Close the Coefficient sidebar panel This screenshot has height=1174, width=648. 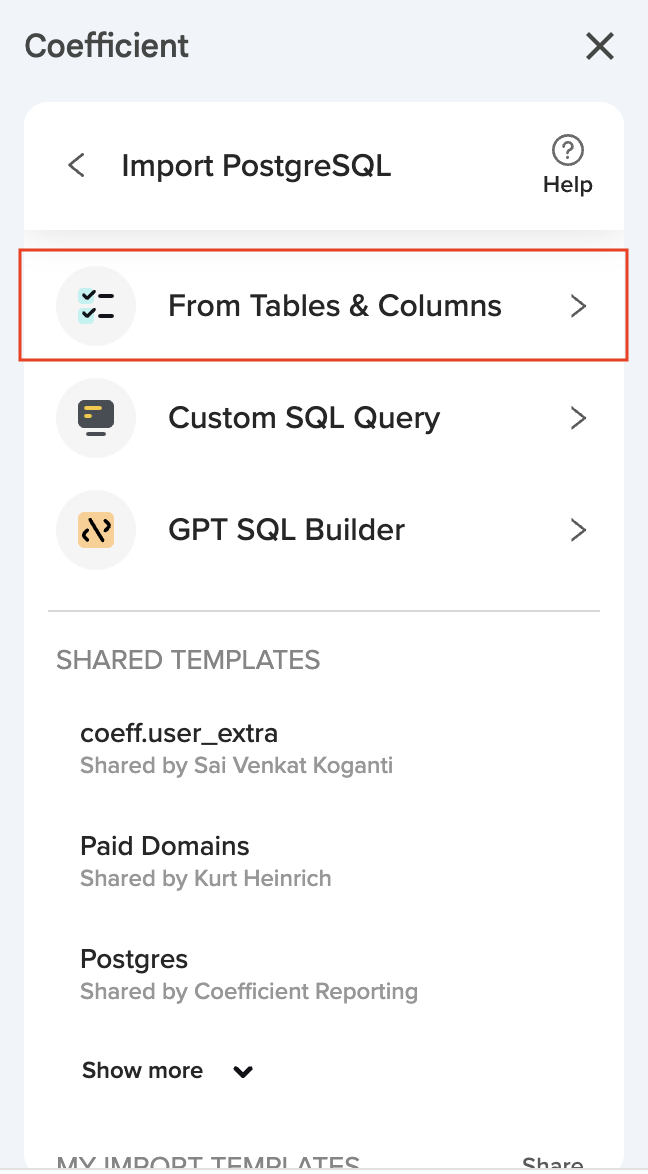(x=599, y=46)
